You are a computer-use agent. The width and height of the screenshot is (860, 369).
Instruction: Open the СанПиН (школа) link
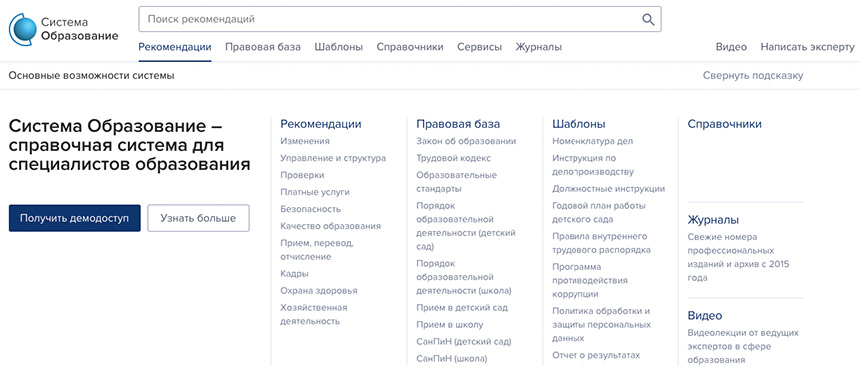(x=451, y=359)
